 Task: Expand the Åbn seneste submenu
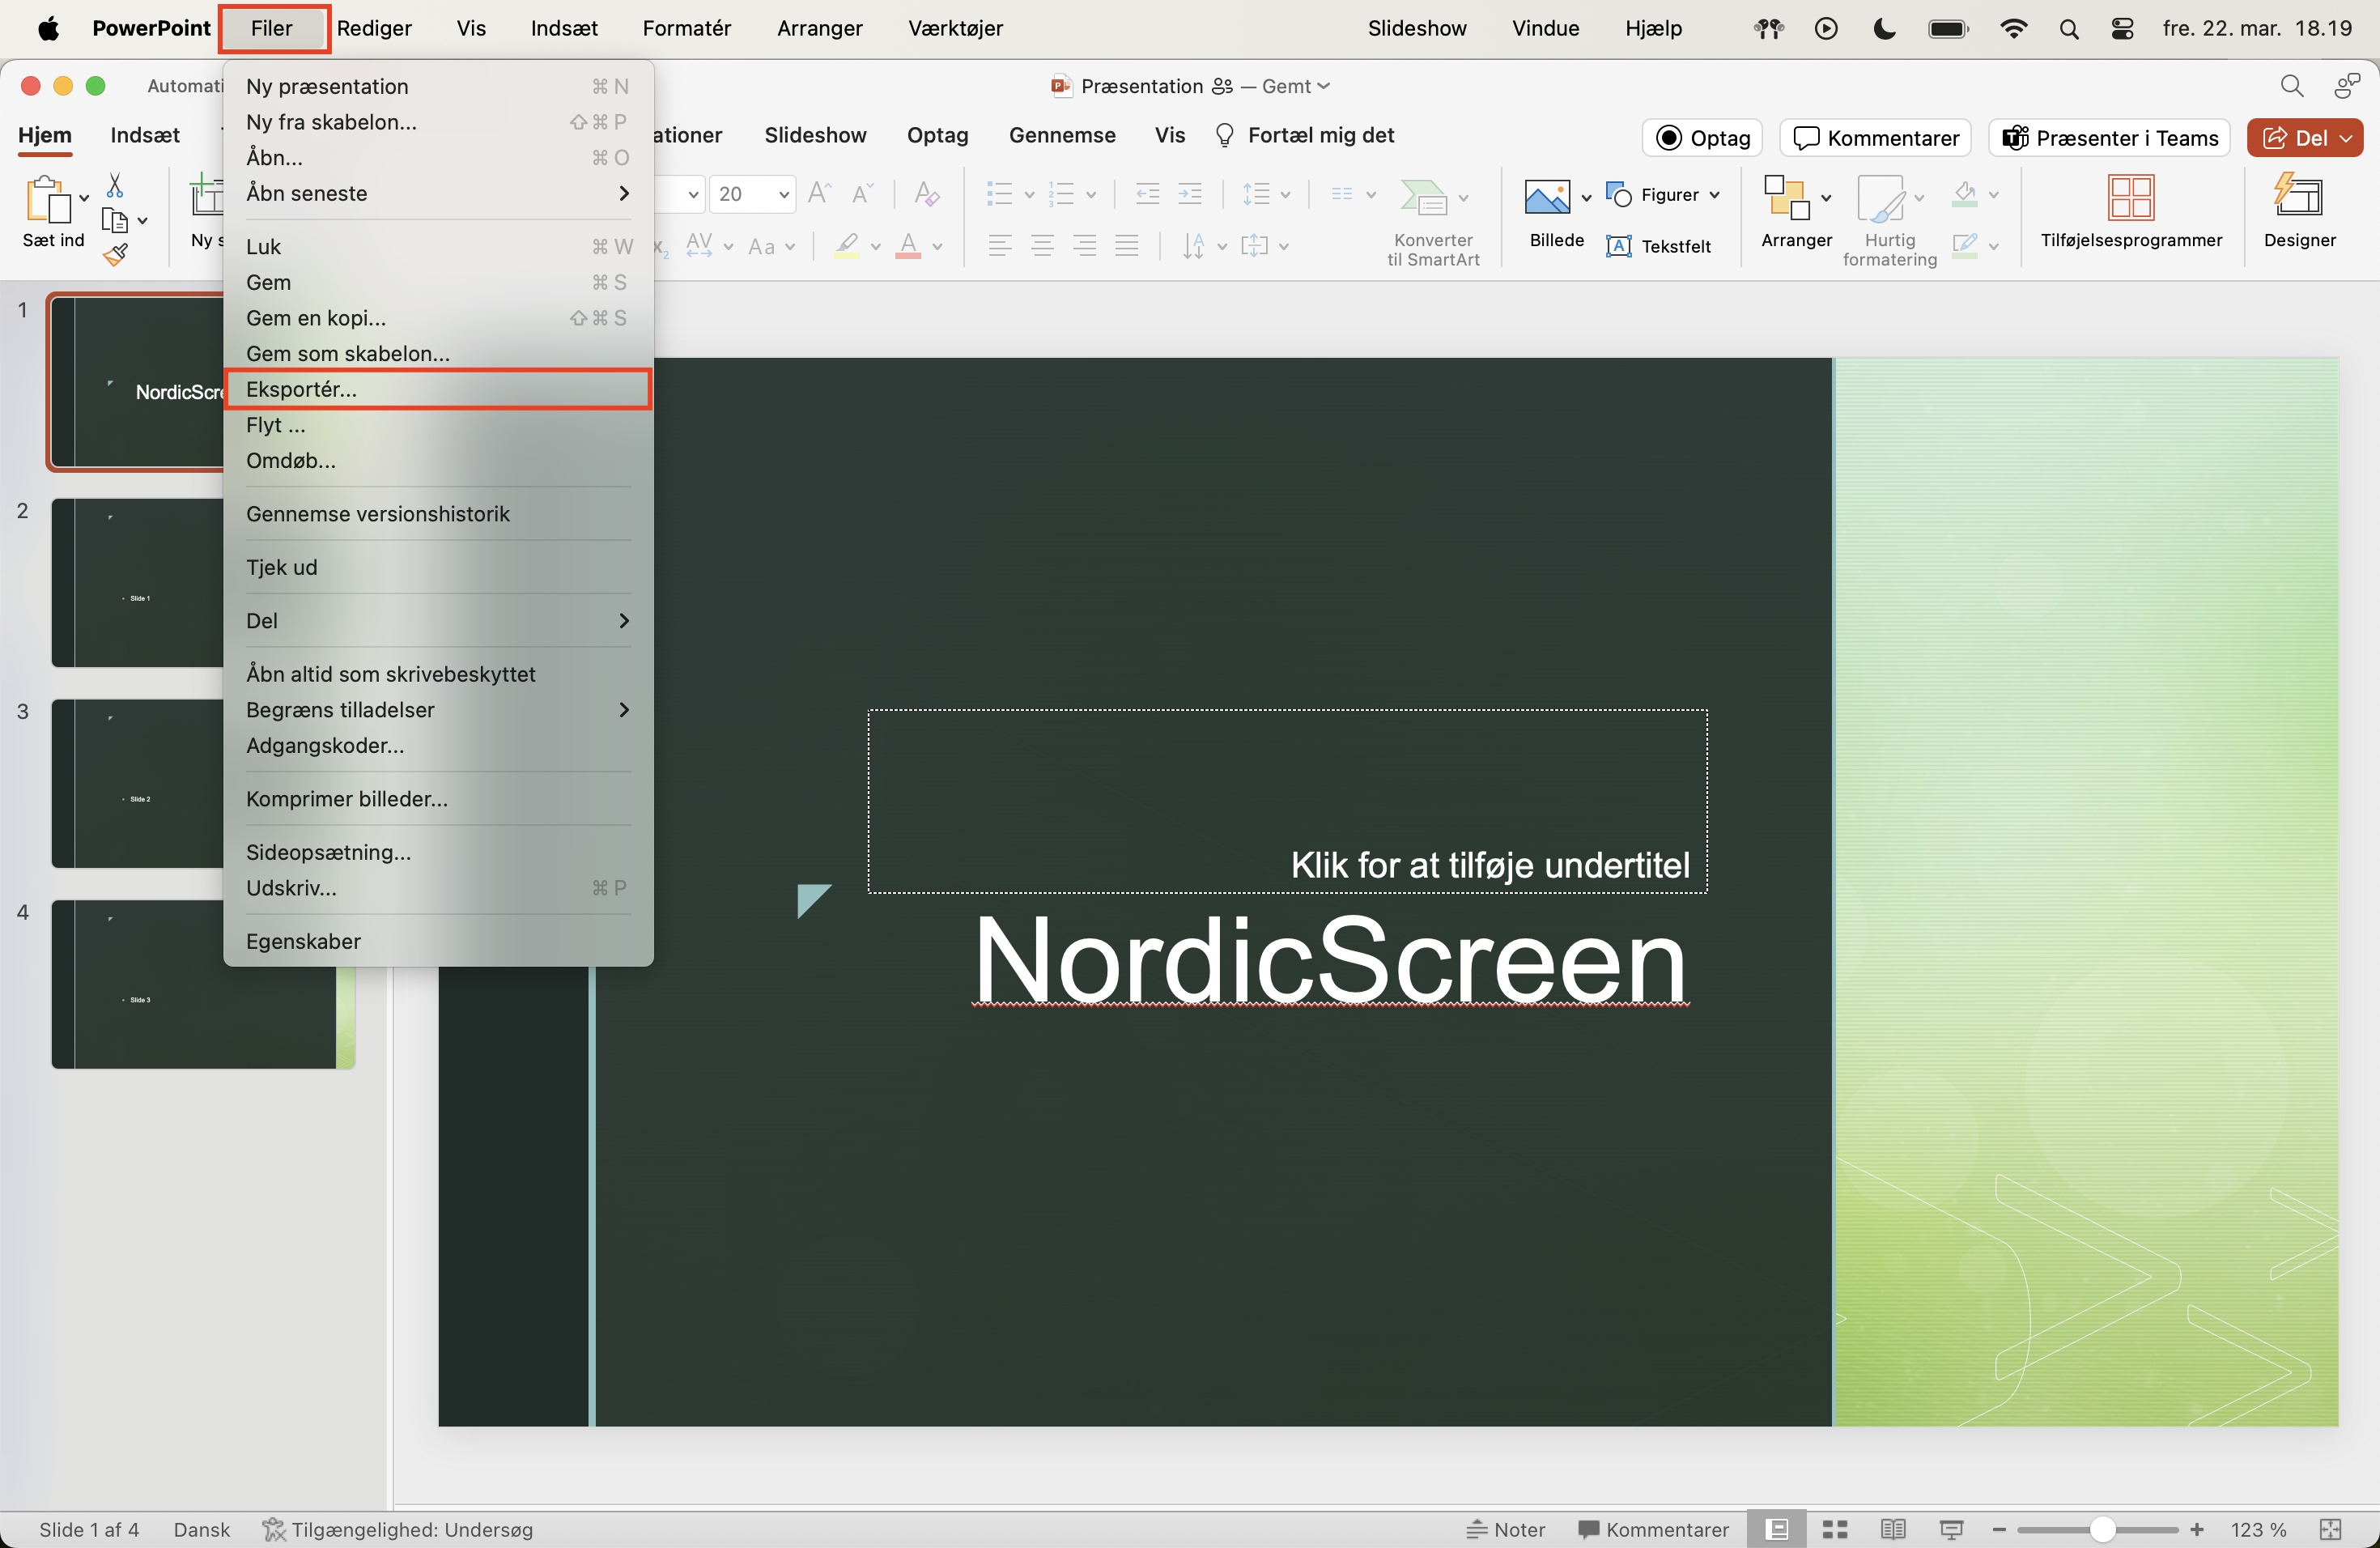[x=438, y=193]
